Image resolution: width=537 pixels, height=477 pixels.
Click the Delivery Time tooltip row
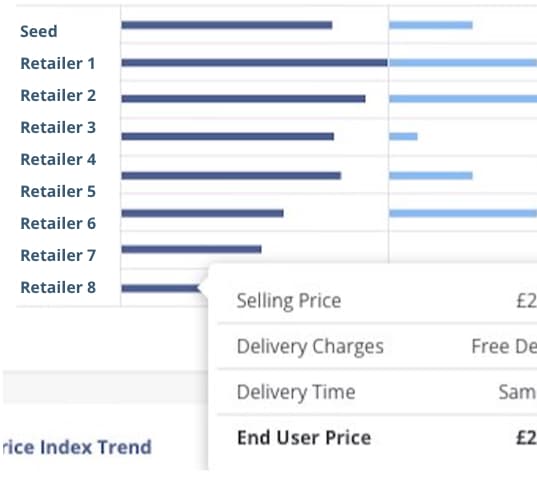(x=377, y=392)
